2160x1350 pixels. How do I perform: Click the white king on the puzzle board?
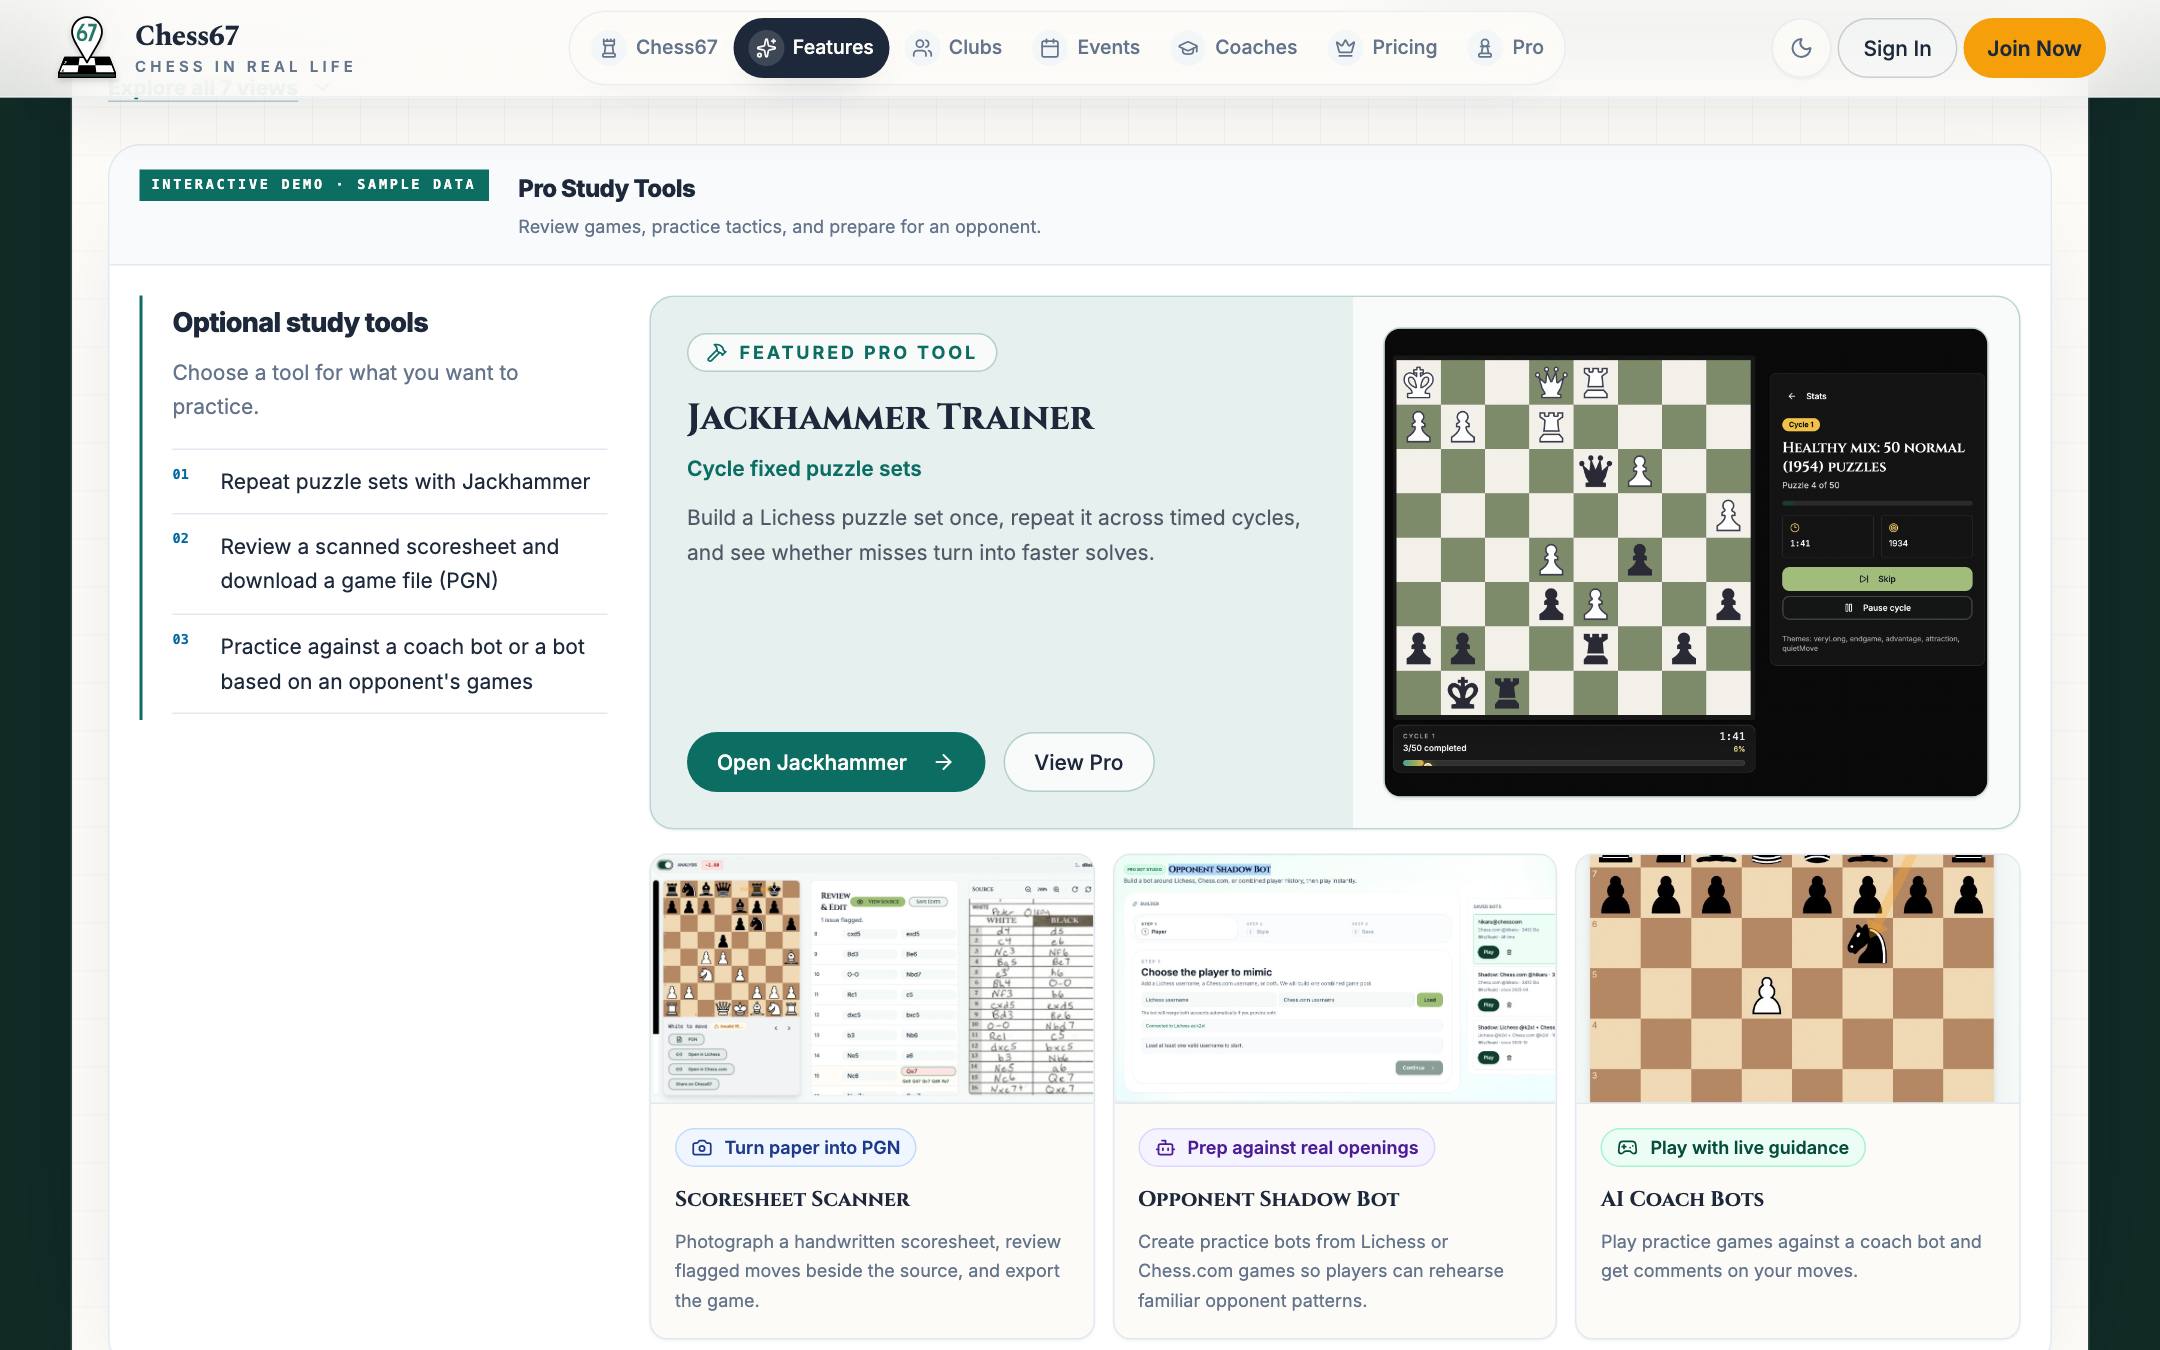coord(1418,382)
